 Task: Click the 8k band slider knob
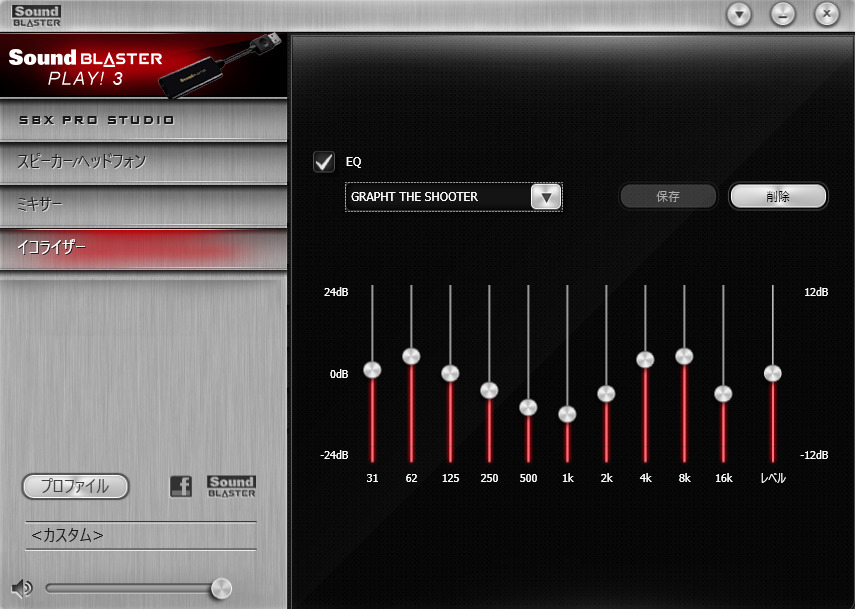tap(684, 356)
